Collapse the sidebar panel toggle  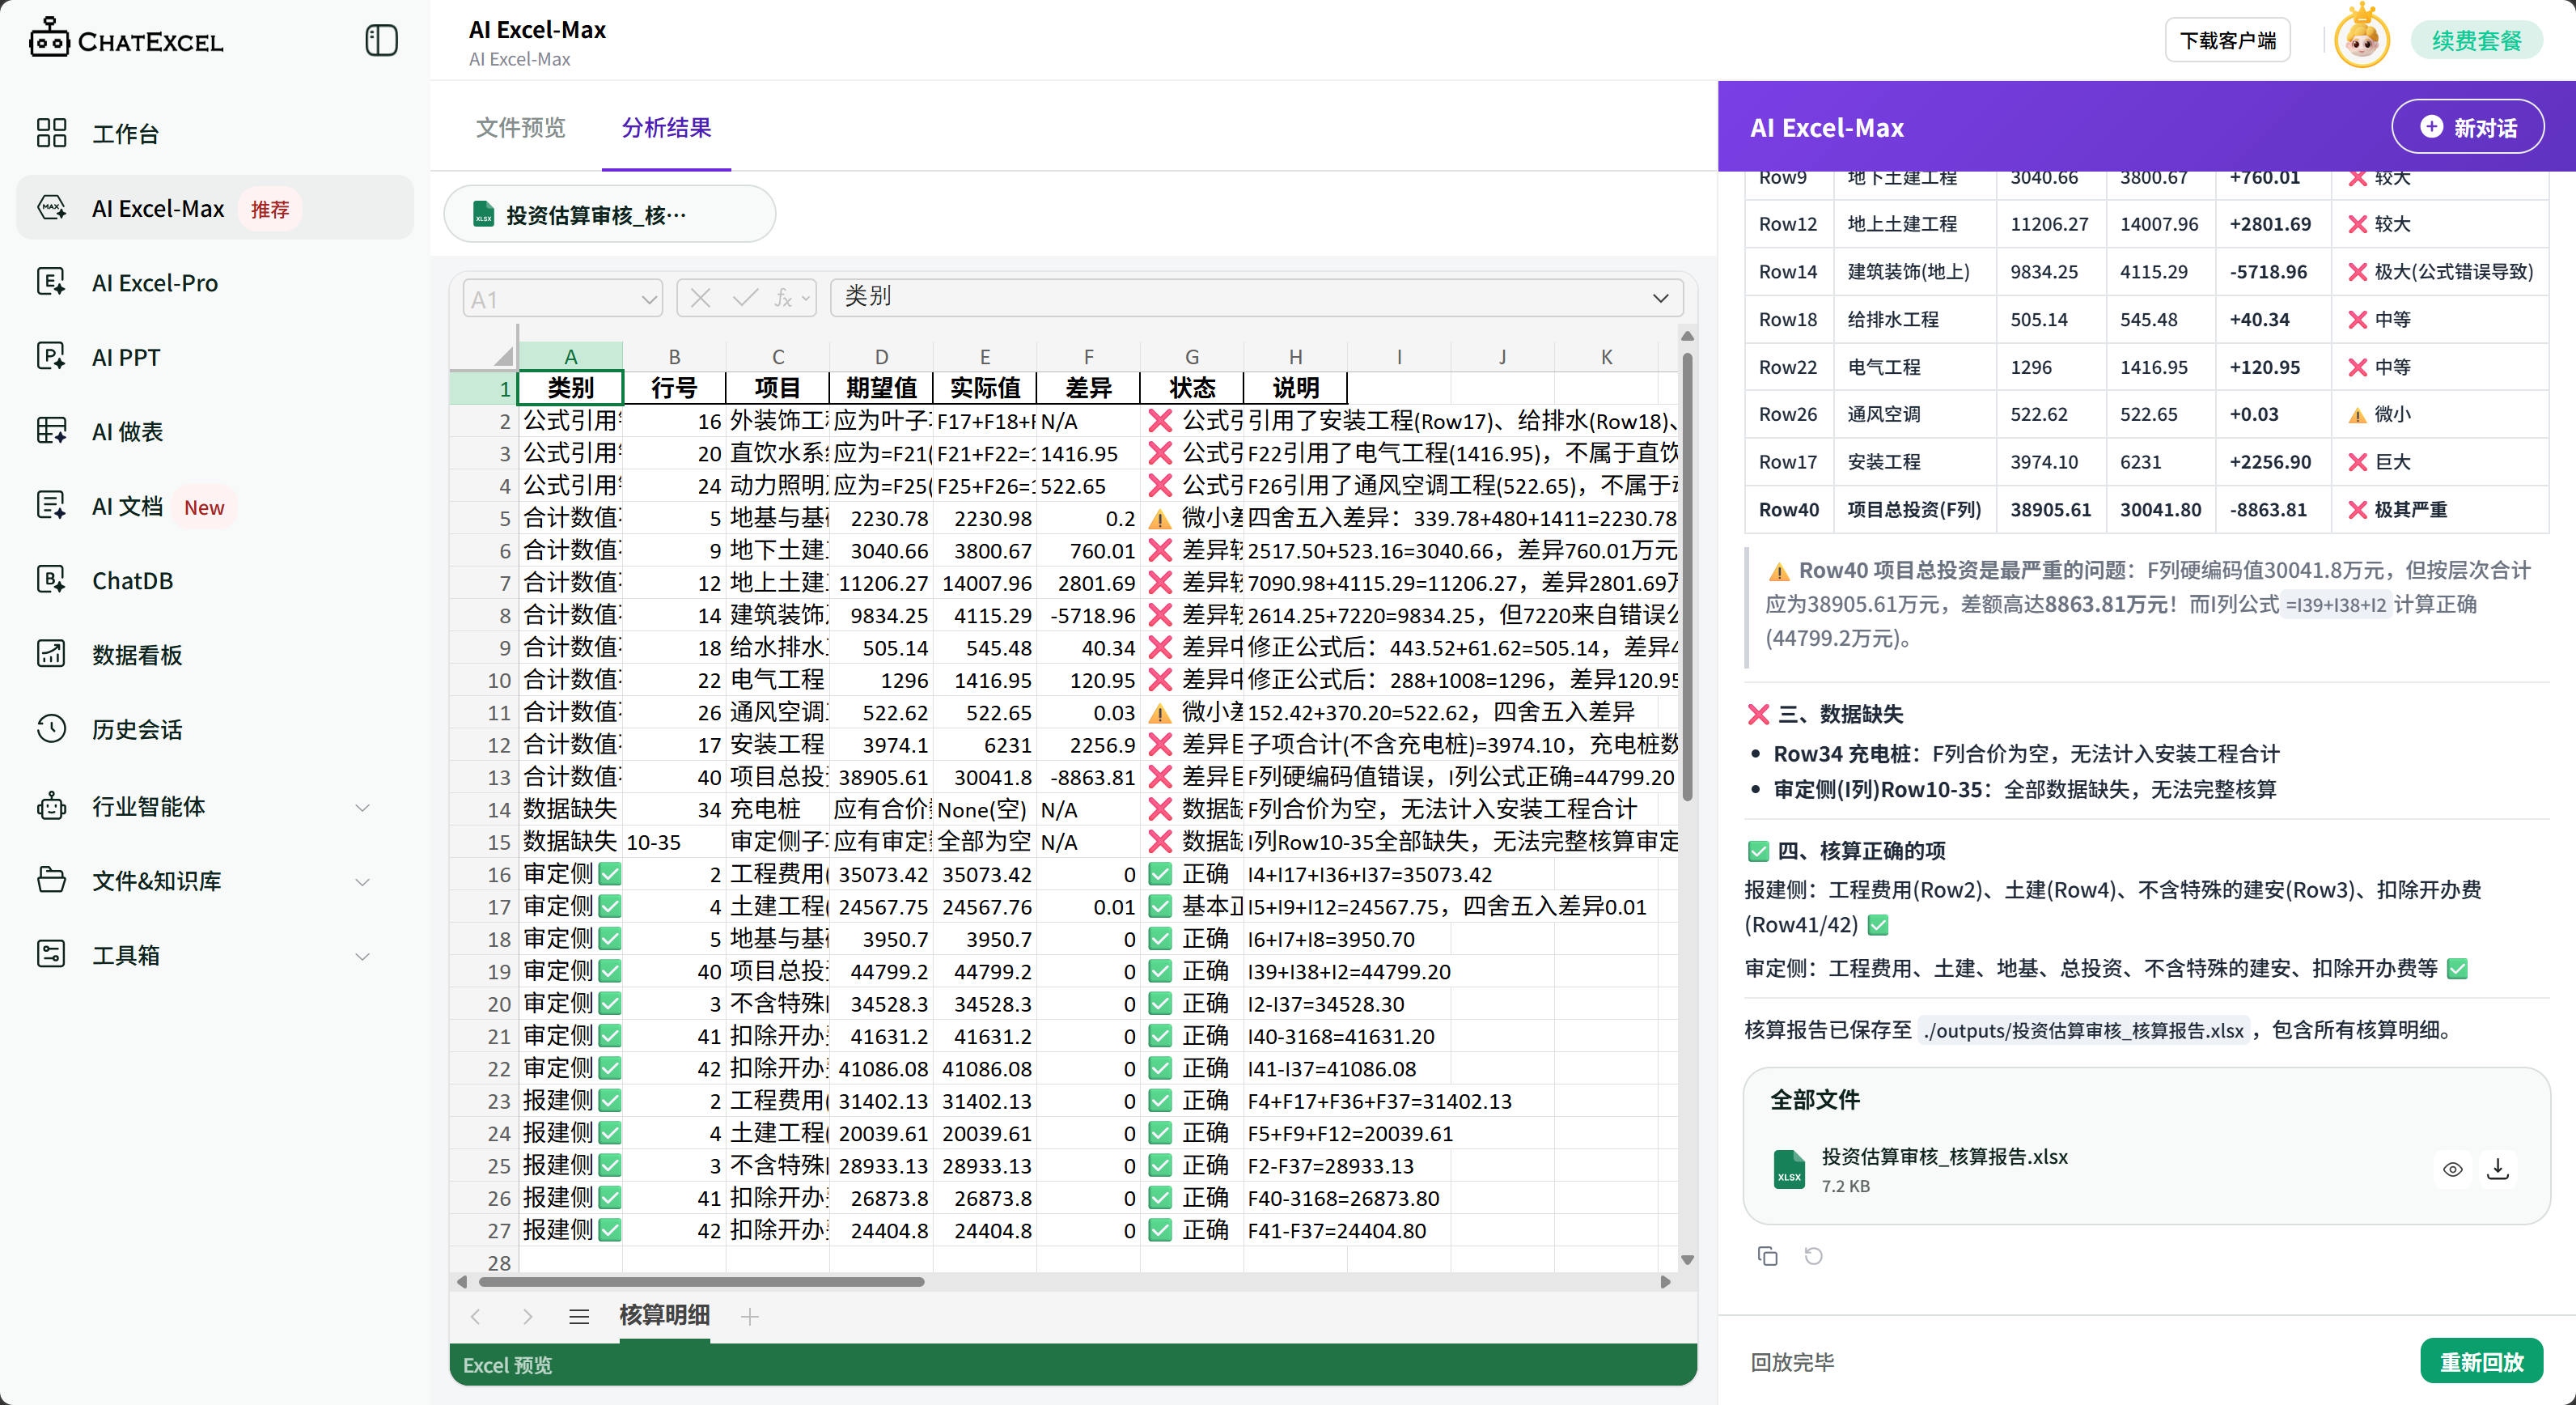(381, 40)
